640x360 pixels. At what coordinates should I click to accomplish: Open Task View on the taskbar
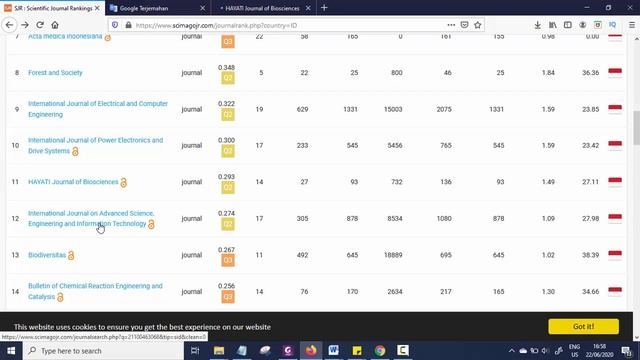click(195, 351)
